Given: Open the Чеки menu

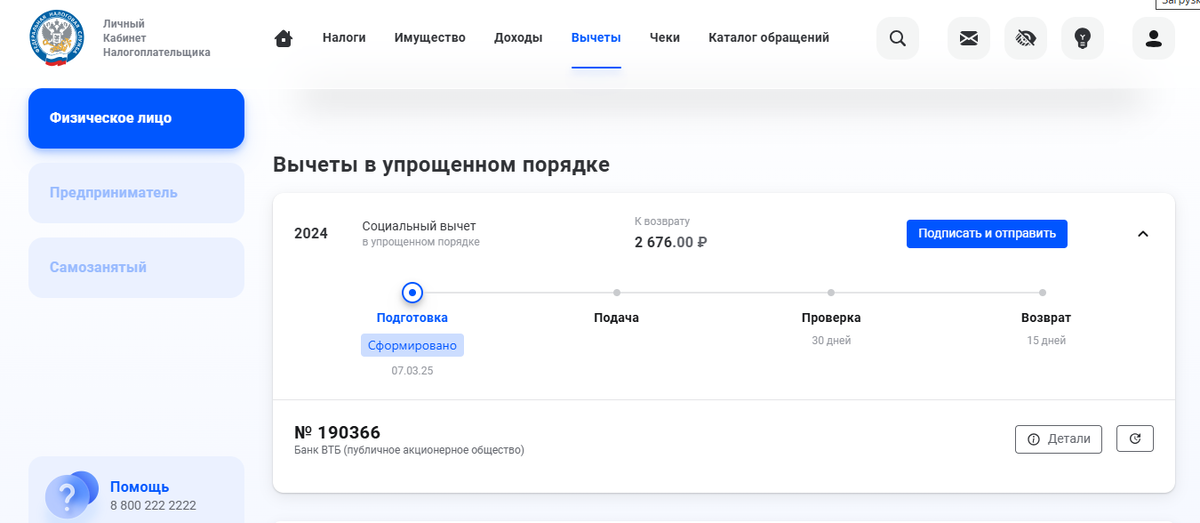Looking at the screenshot, I should point(665,38).
